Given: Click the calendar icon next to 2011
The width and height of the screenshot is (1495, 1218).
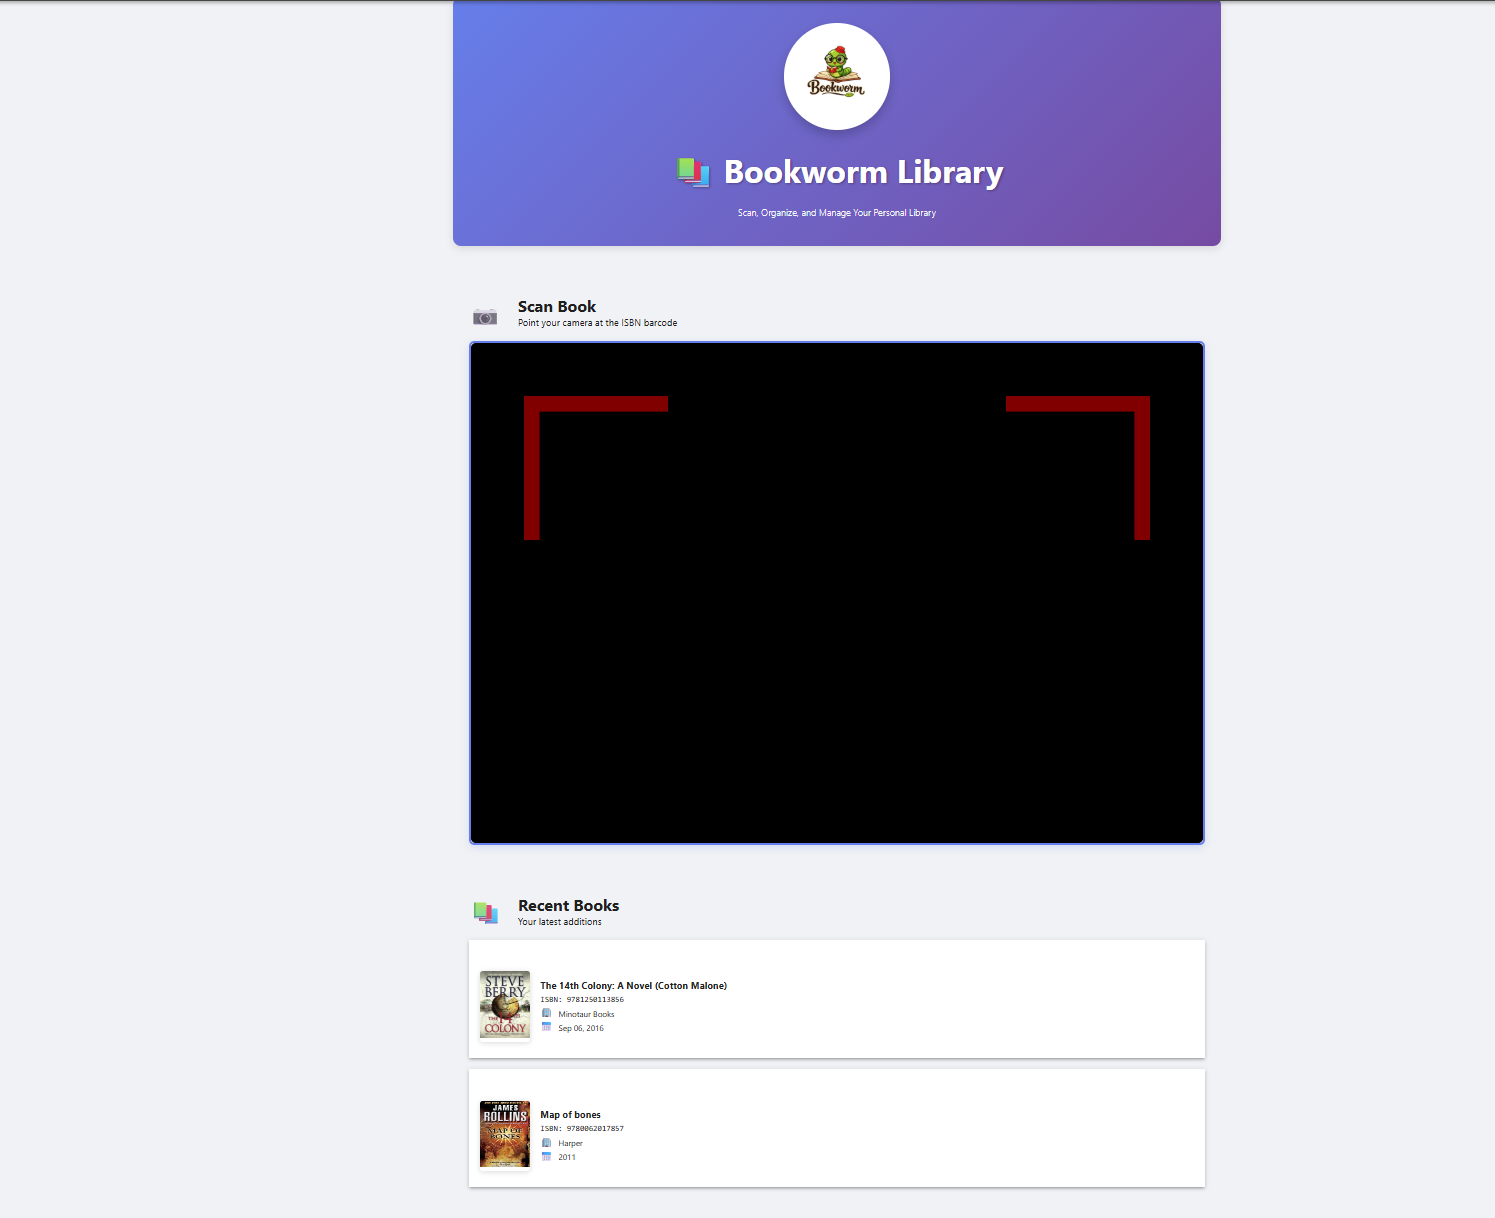Looking at the screenshot, I should [x=546, y=1156].
